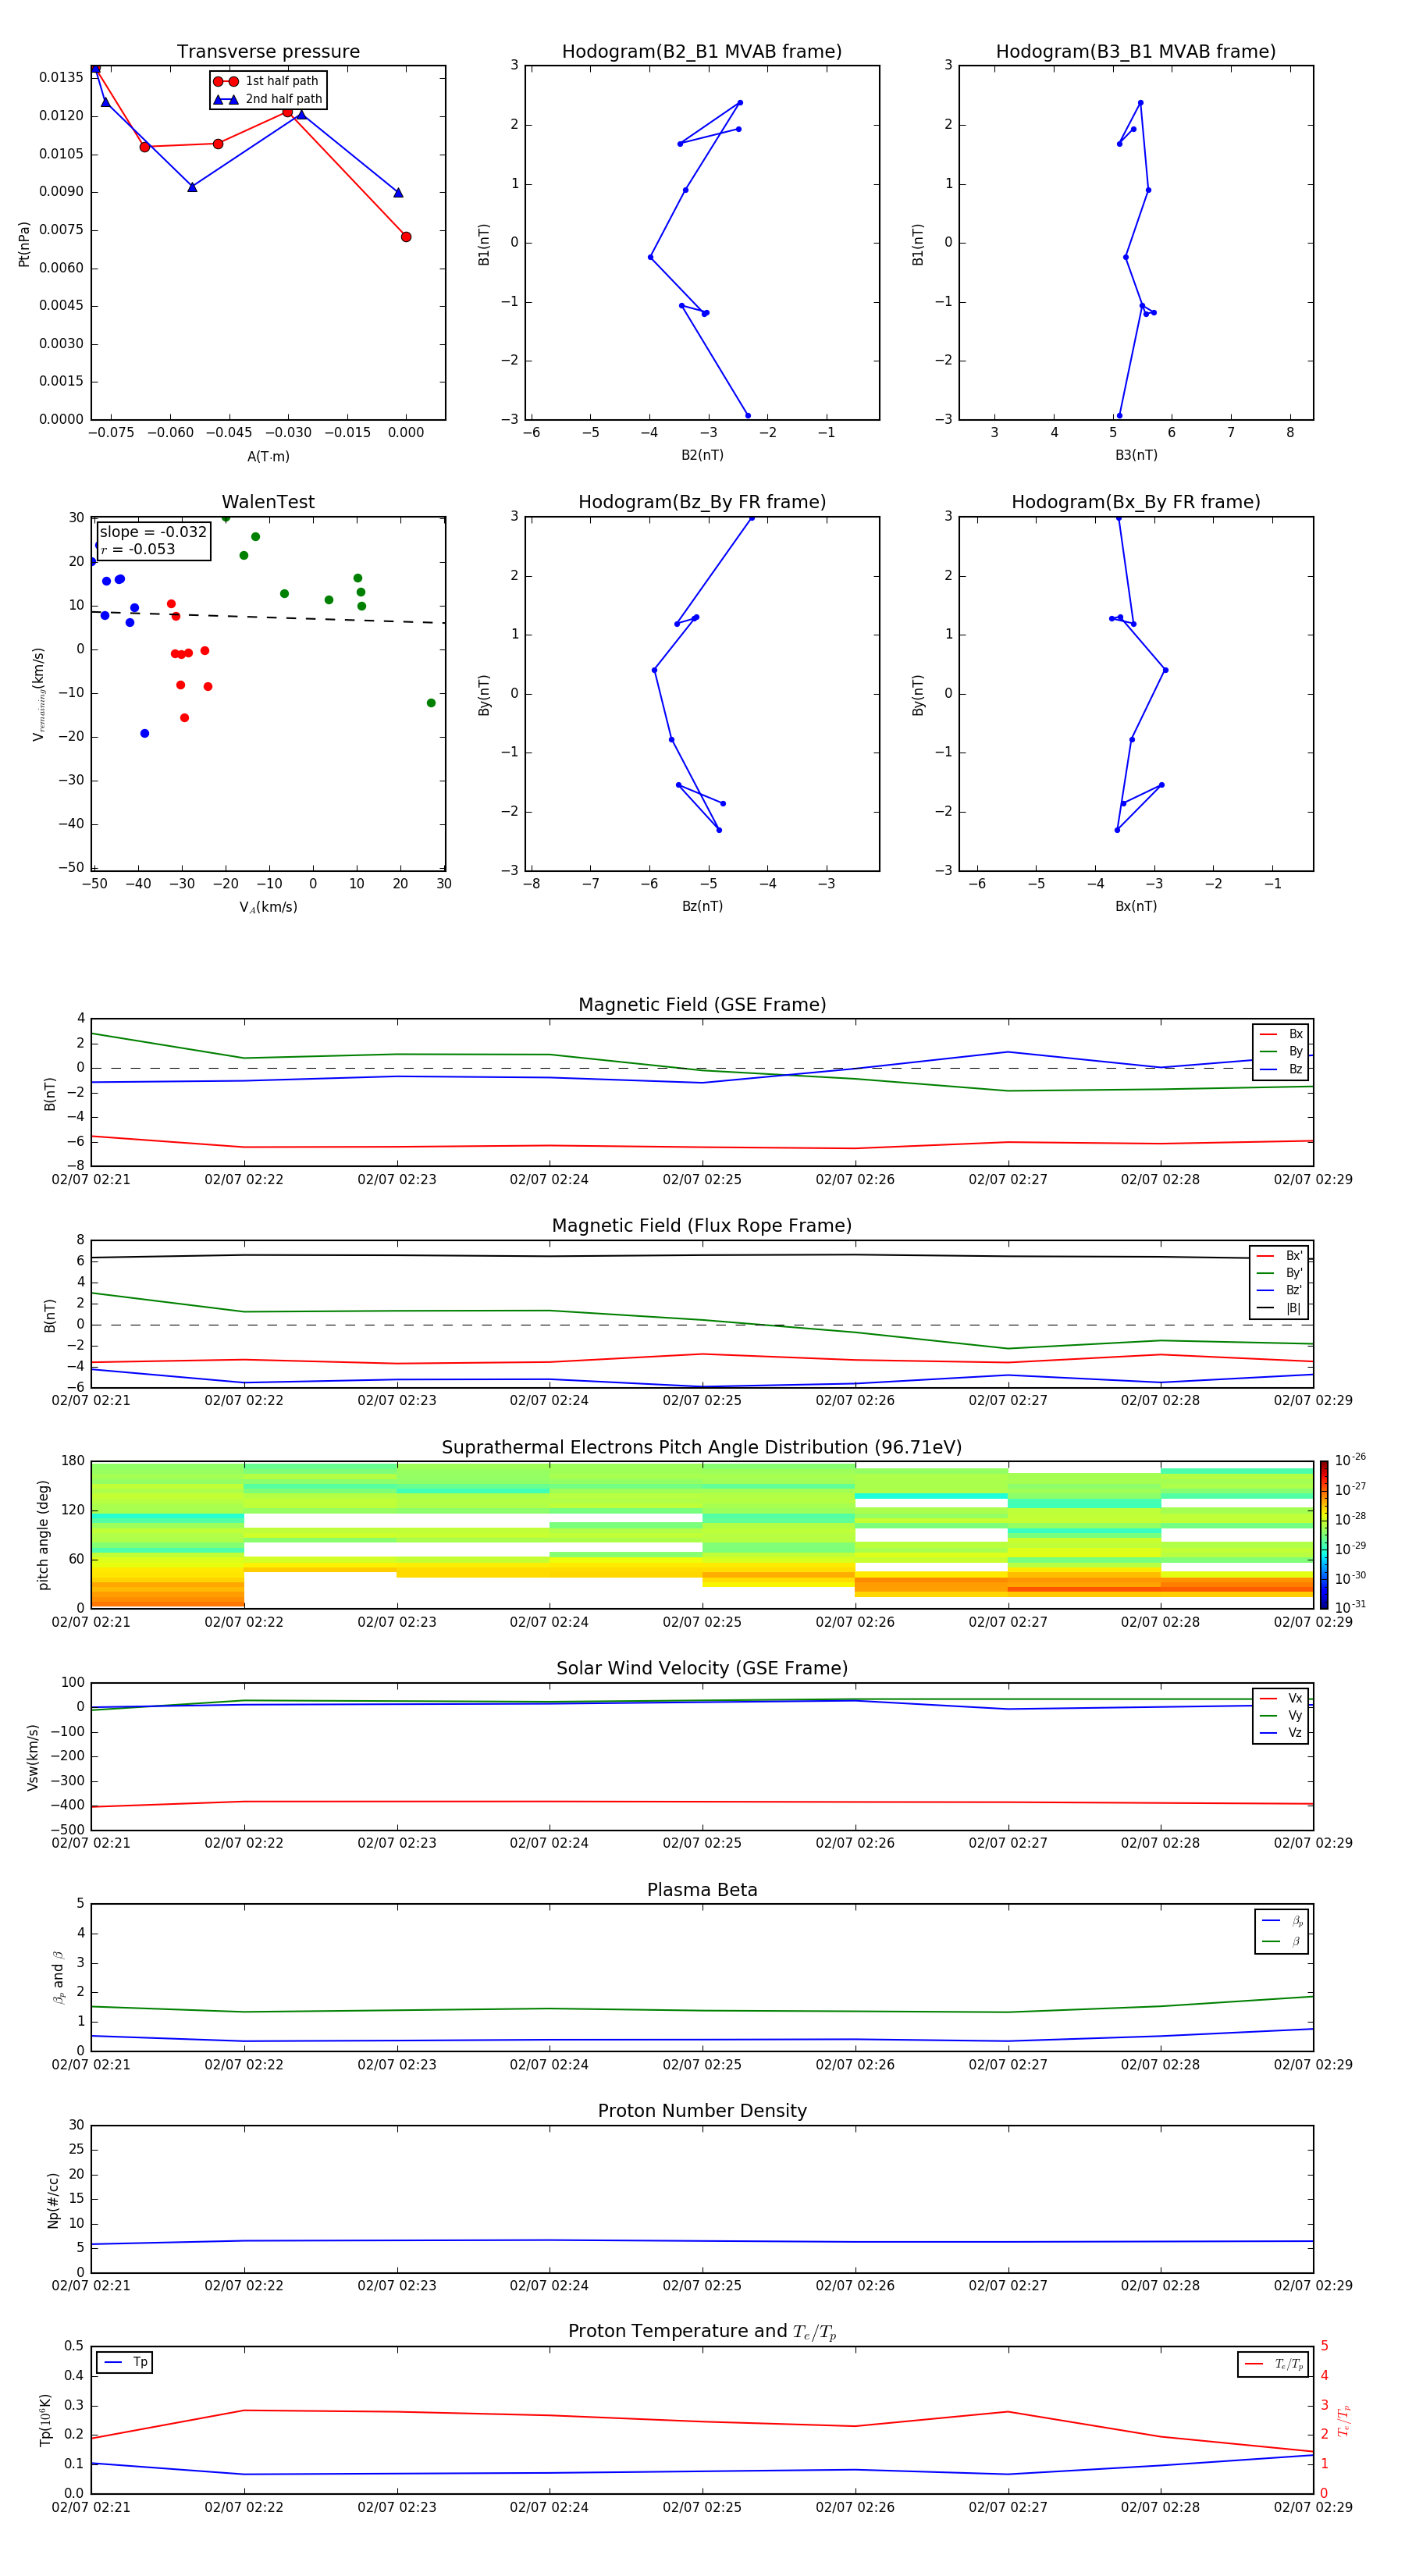Click the "Vsw(km/s)" y-axis label

[33, 1757]
